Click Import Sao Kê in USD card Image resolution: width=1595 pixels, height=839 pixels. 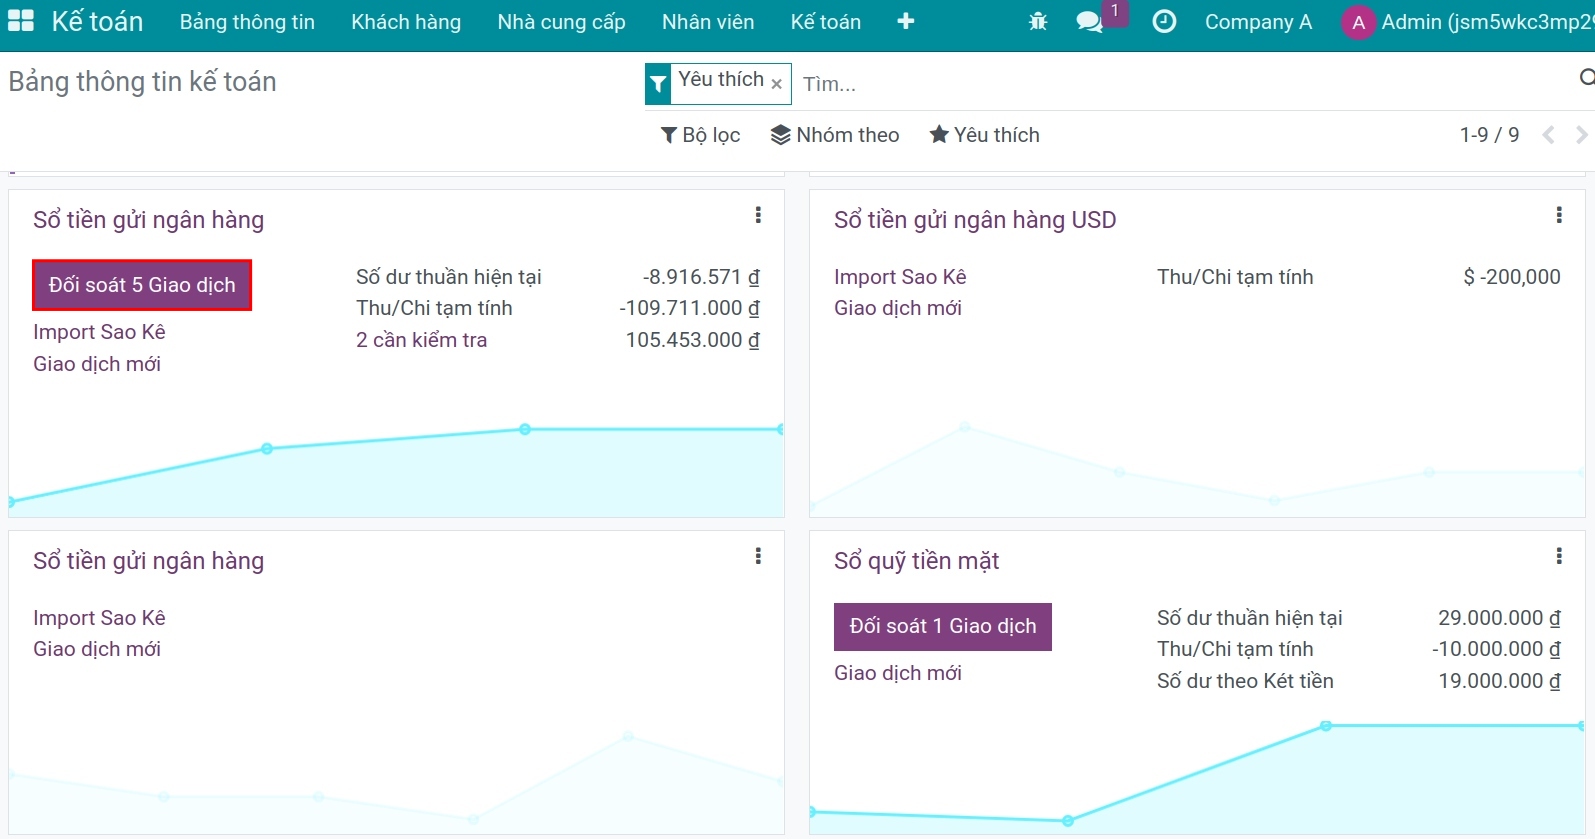900,277
